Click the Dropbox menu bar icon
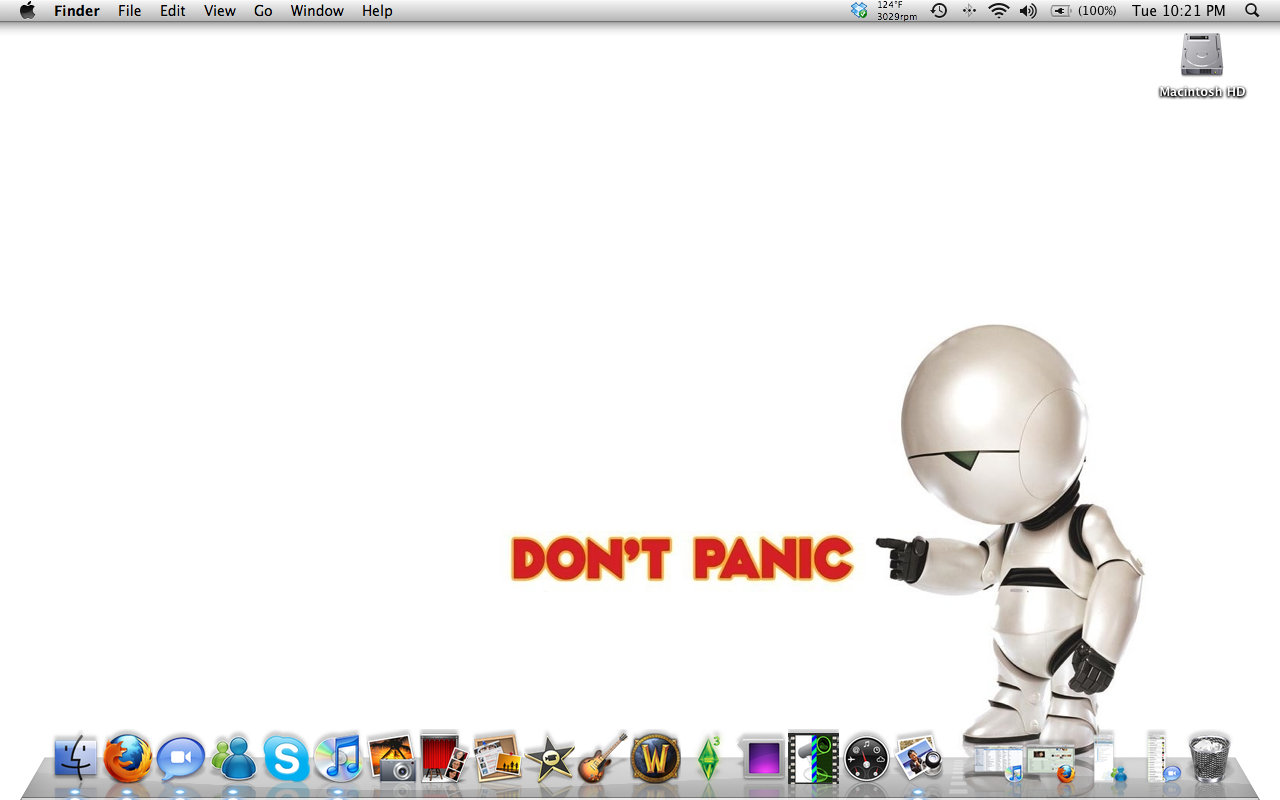Screen dimensions: 1280x800 [859, 11]
